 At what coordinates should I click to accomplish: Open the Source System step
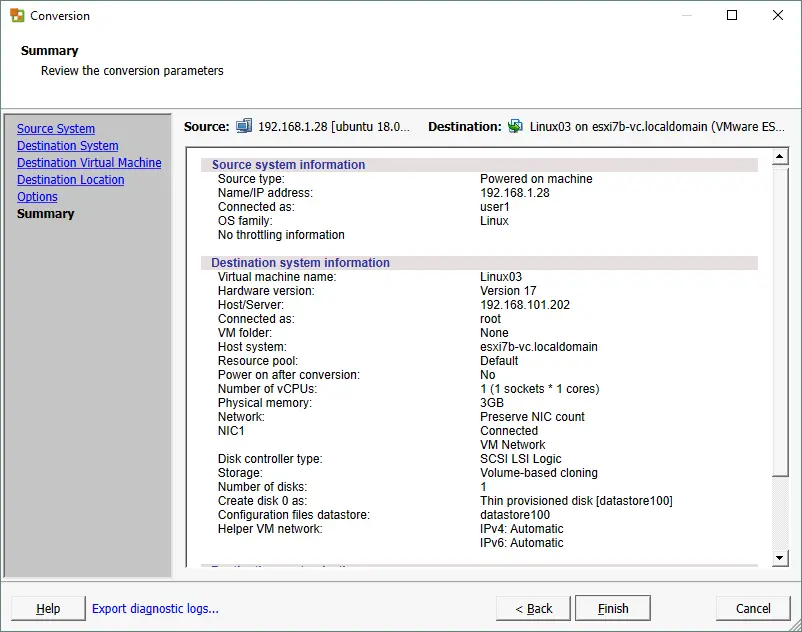[56, 129]
